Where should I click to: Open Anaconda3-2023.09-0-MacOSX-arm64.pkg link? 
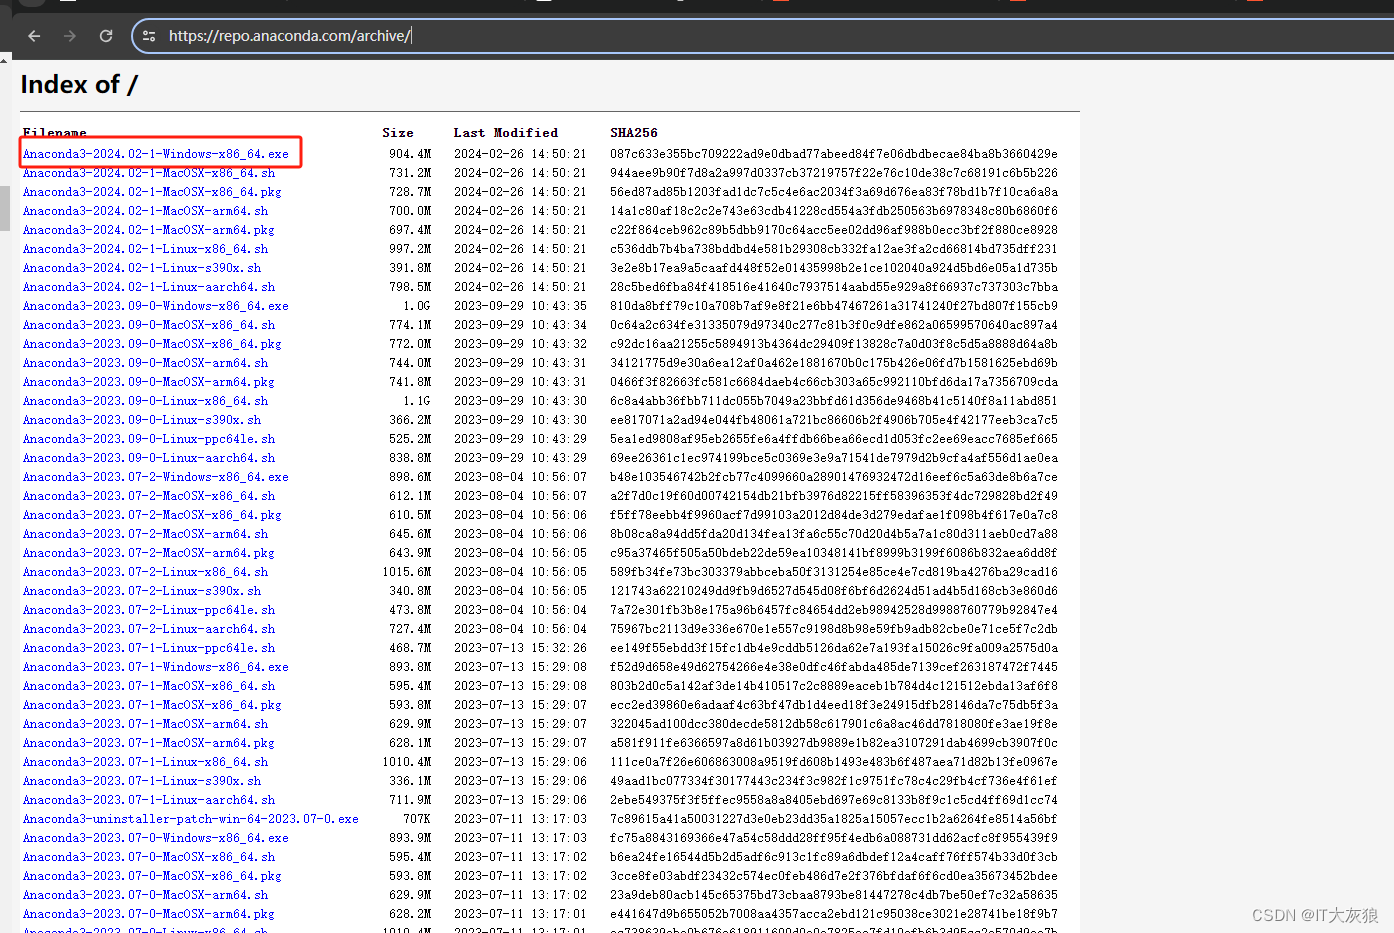(x=149, y=382)
